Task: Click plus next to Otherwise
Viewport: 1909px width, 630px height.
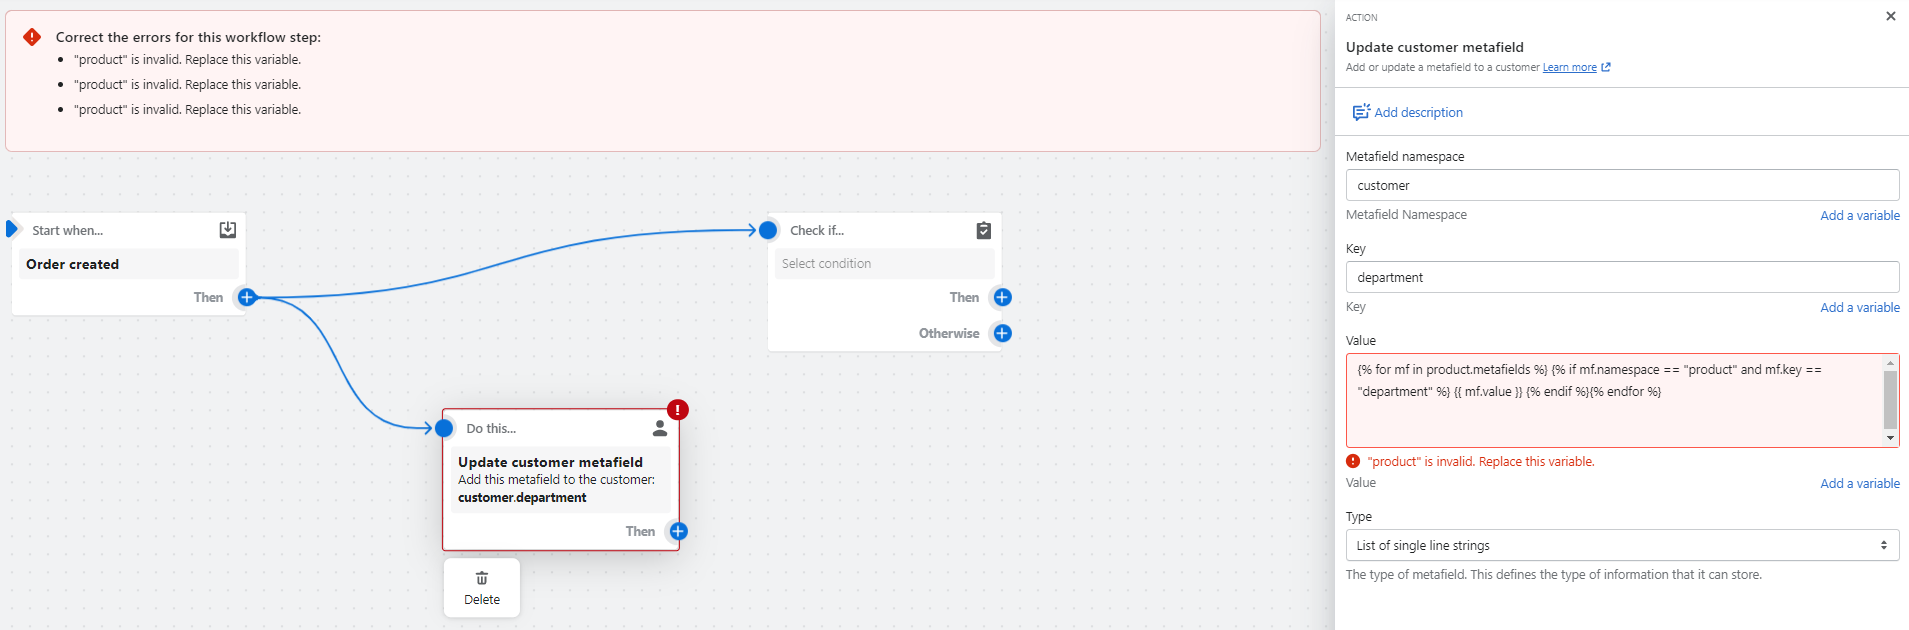Action: (1002, 333)
